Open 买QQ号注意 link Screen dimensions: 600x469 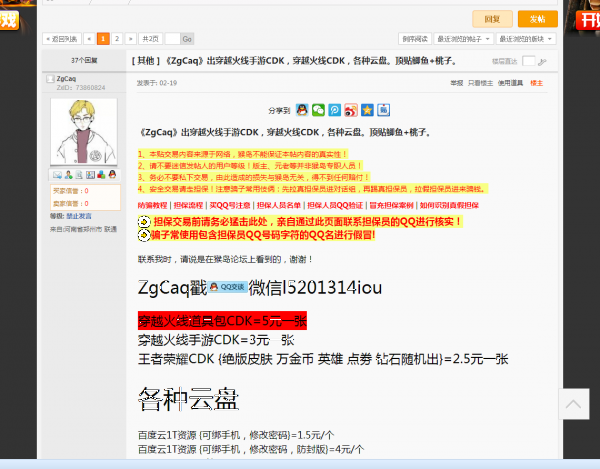pyautogui.click(x=230, y=205)
